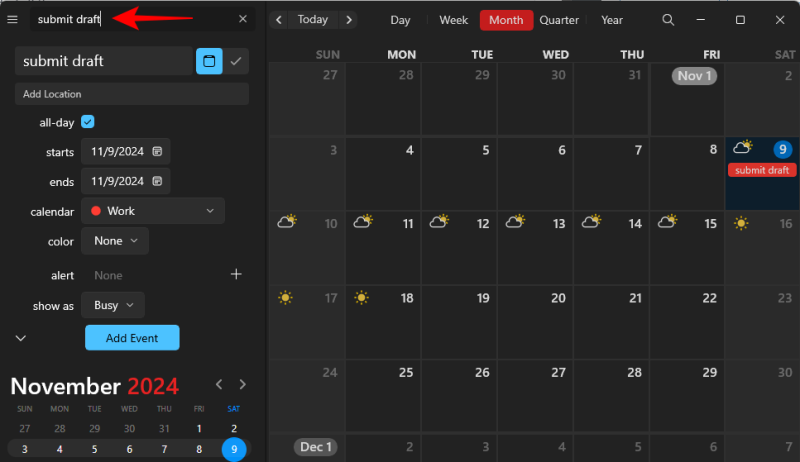
Task: Minimize the calendar window
Action: (x=701, y=20)
